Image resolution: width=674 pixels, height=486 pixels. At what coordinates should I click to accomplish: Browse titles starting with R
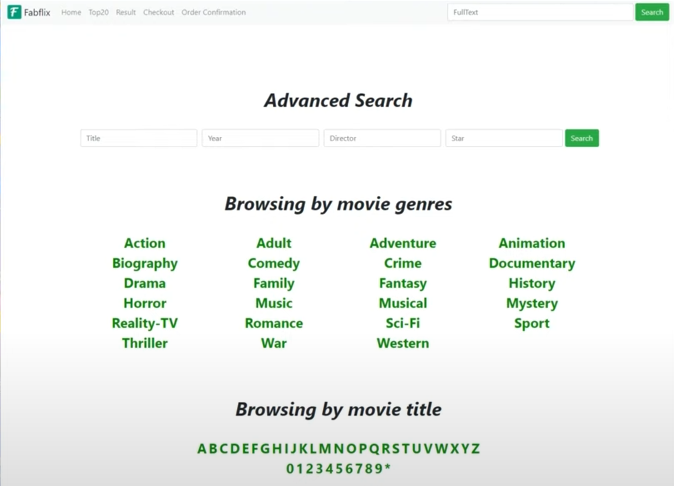[386, 449]
